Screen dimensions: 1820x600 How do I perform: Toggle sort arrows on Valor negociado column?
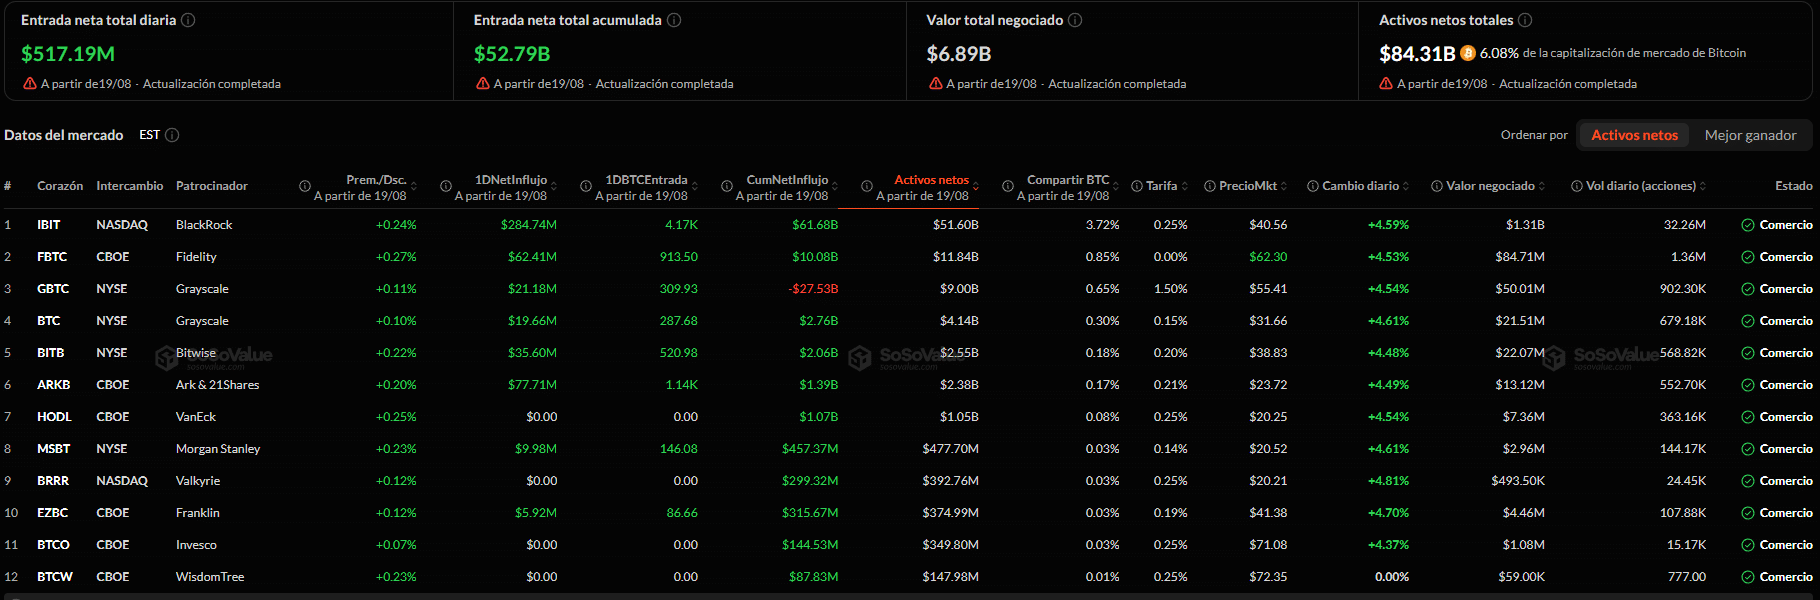click(1542, 186)
